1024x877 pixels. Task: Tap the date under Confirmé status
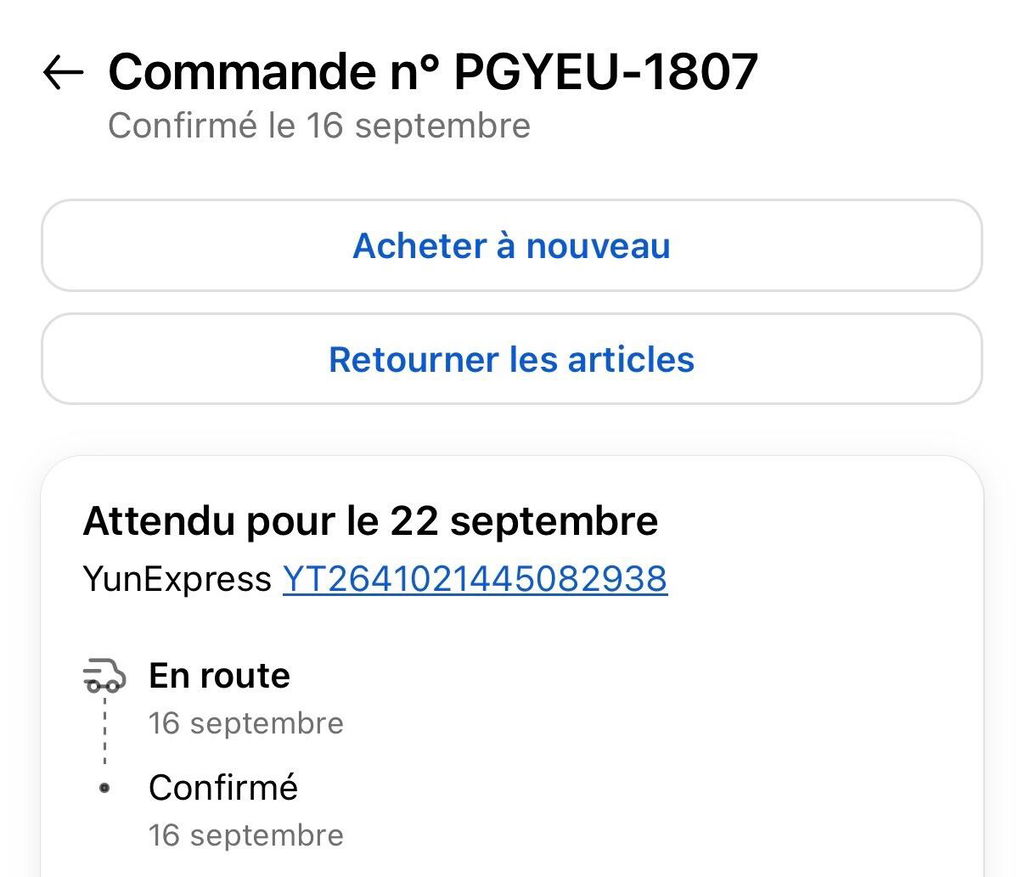pyautogui.click(x=246, y=835)
